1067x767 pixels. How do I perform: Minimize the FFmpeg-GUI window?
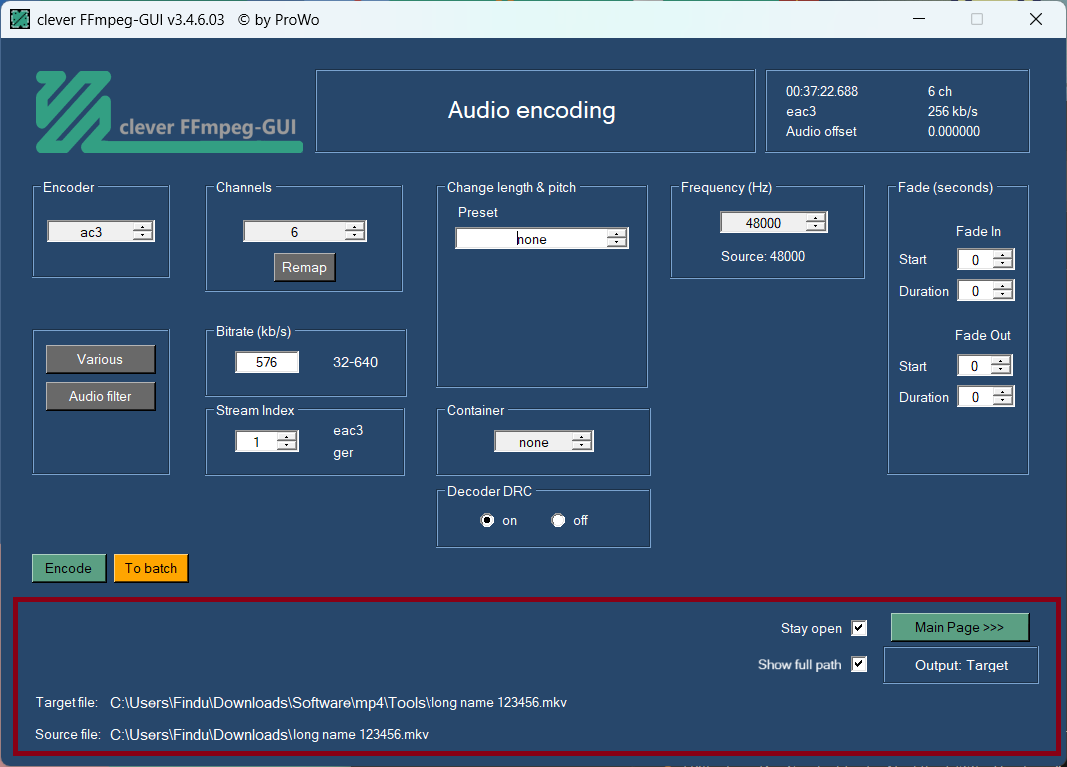pos(919,19)
